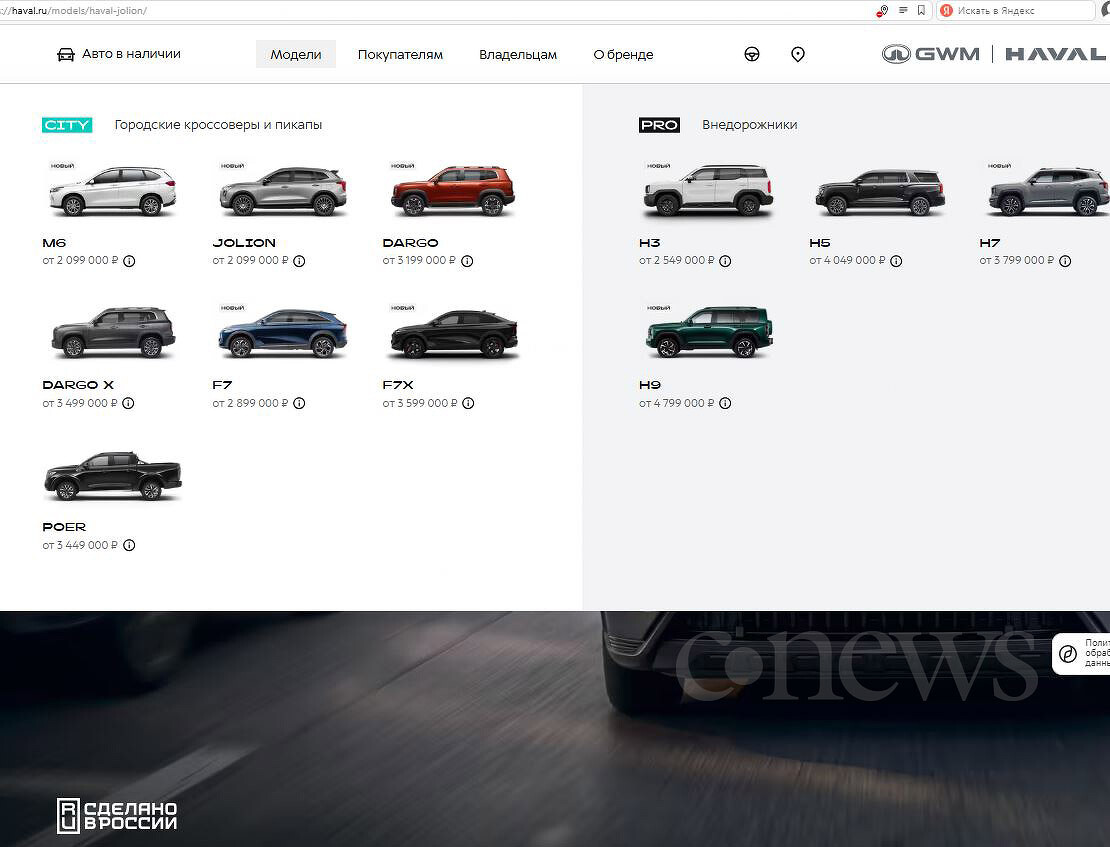The width and height of the screenshot is (1110, 847).
Task: Click the grey H7 car image
Action: tap(1048, 191)
